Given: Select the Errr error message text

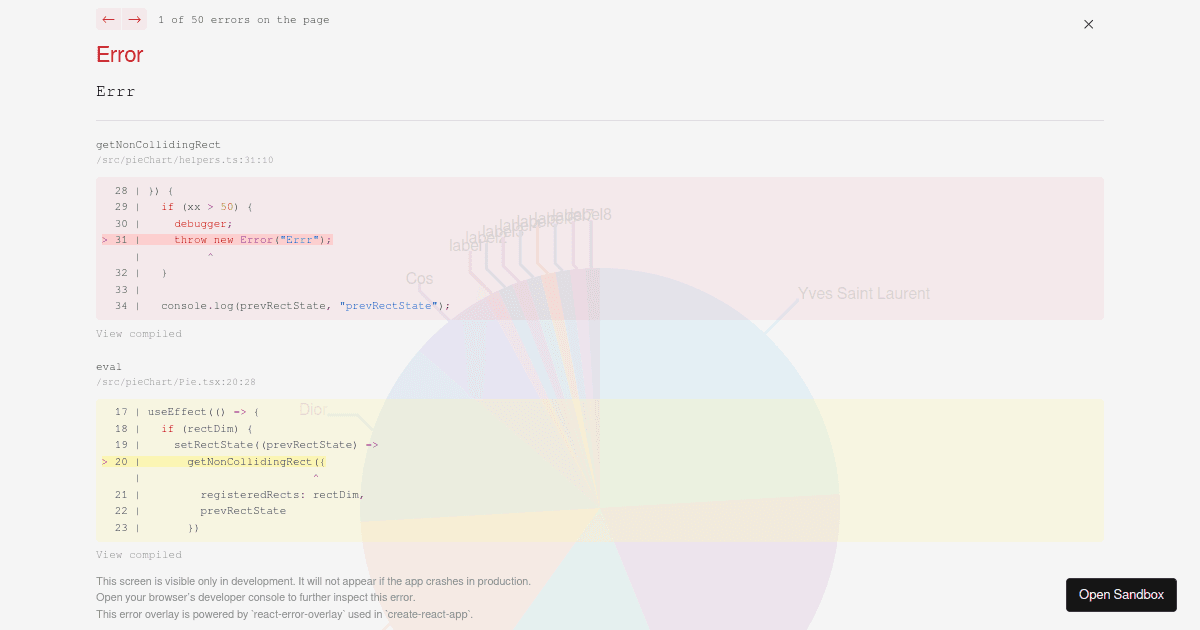Looking at the screenshot, I should point(115,91).
